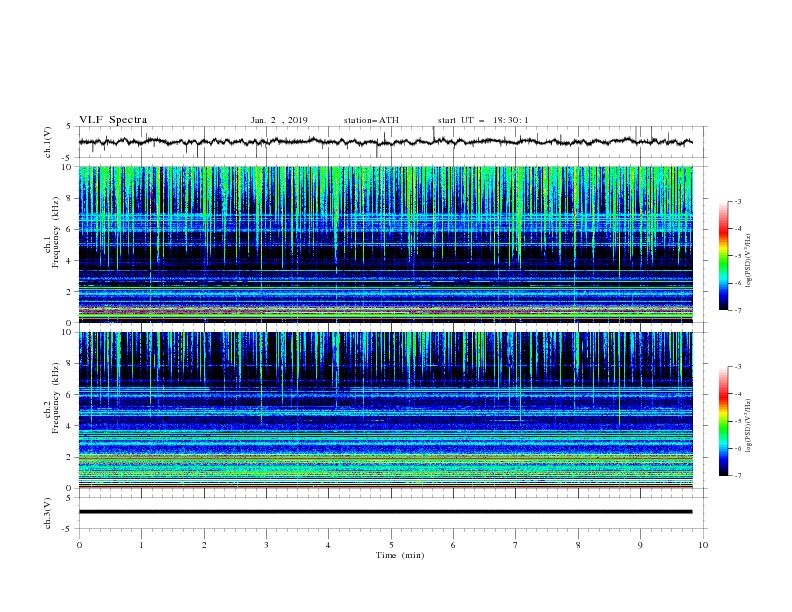Click time axis tick label "9"
Viewport: 792px width, 612px height.
(x=640, y=545)
